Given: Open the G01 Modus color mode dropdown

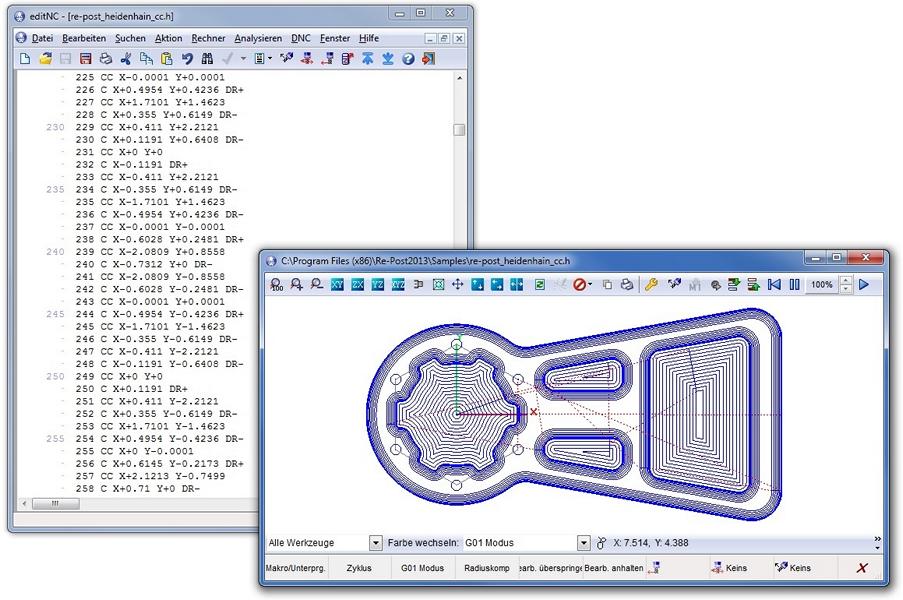Looking at the screenshot, I should [x=583, y=542].
